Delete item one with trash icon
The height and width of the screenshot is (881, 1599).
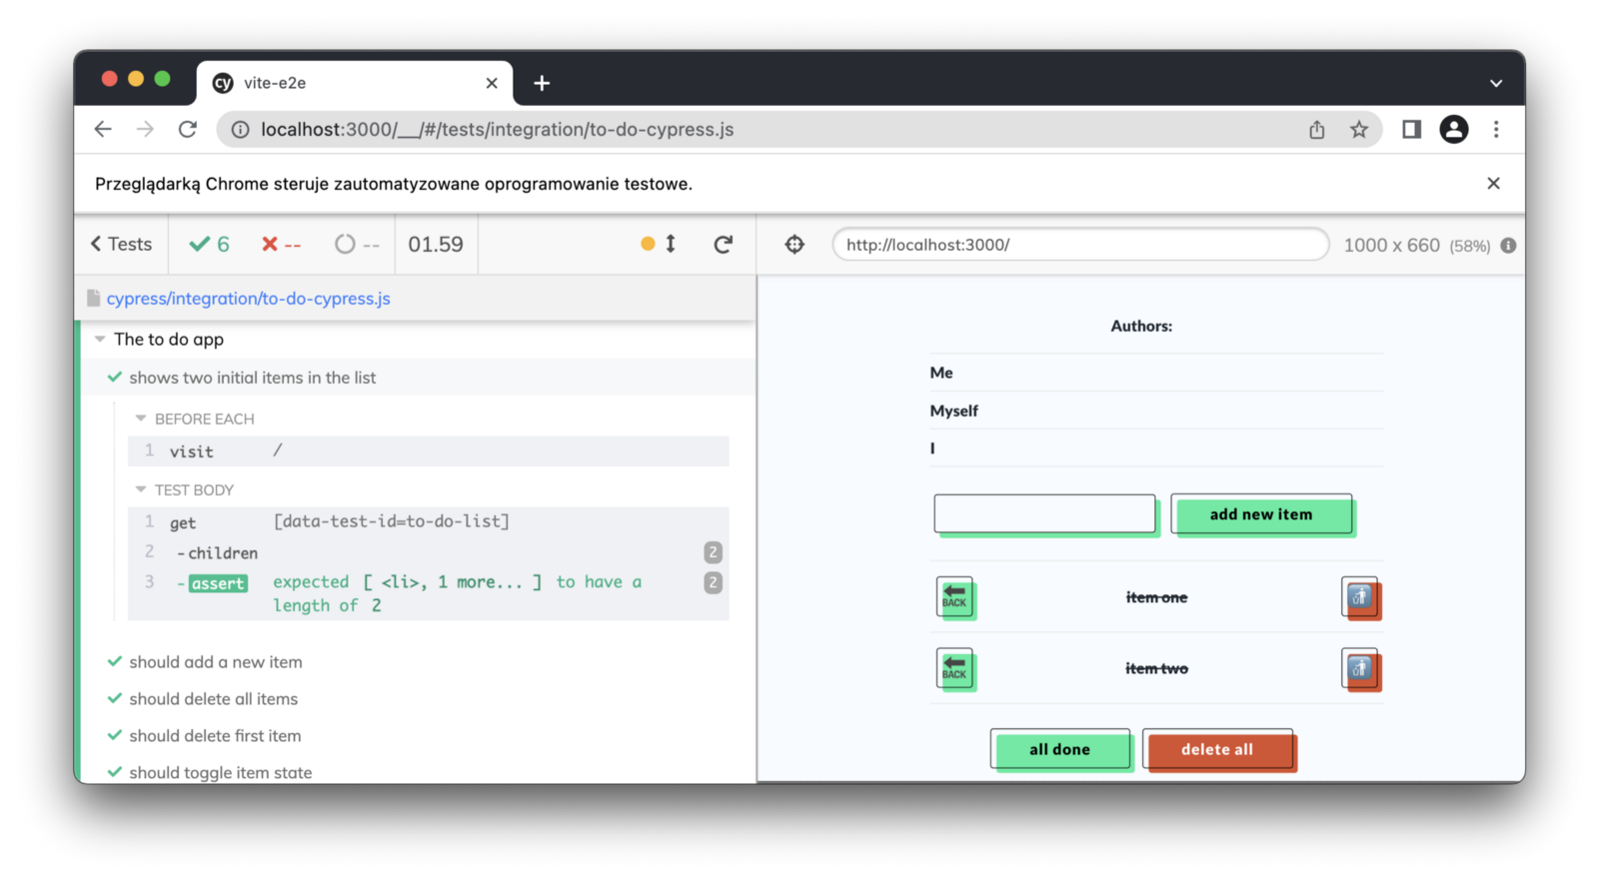(x=1360, y=598)
